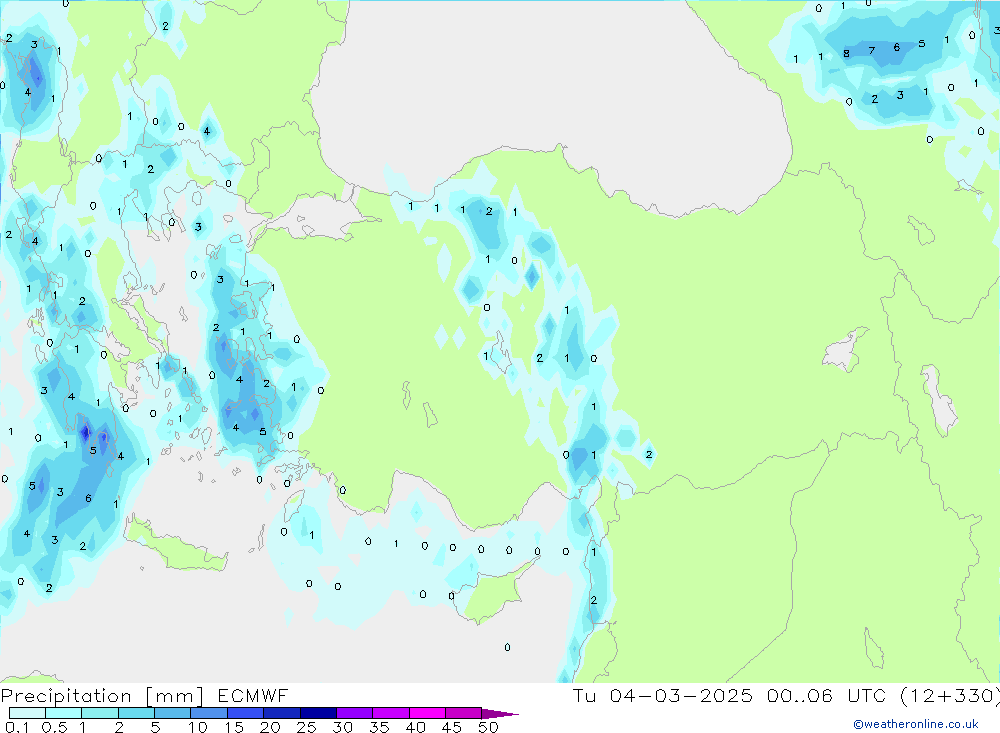Click the '10' legend scale label

pyautogui.click(x=198, y=727)
